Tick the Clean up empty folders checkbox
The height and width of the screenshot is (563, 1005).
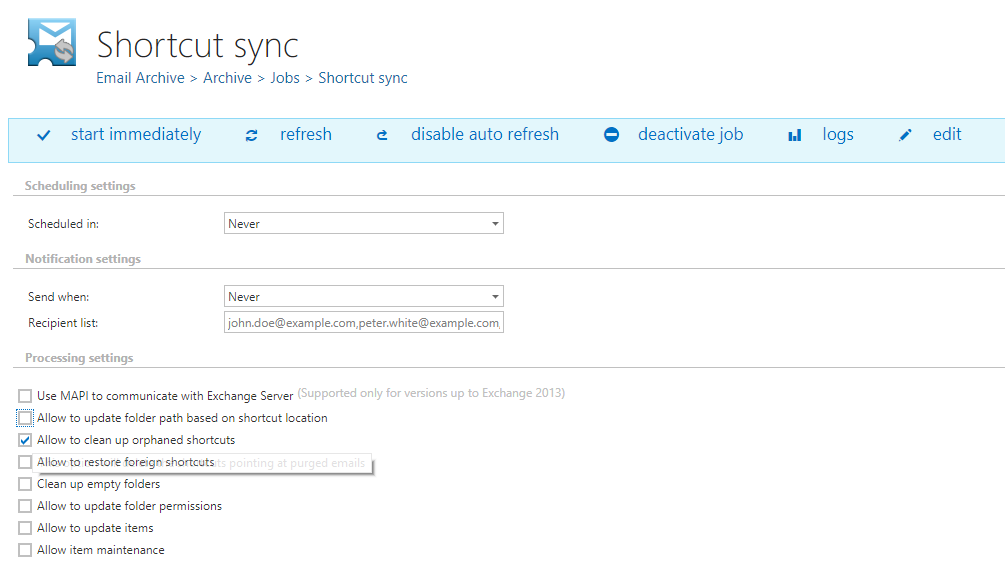25,484
